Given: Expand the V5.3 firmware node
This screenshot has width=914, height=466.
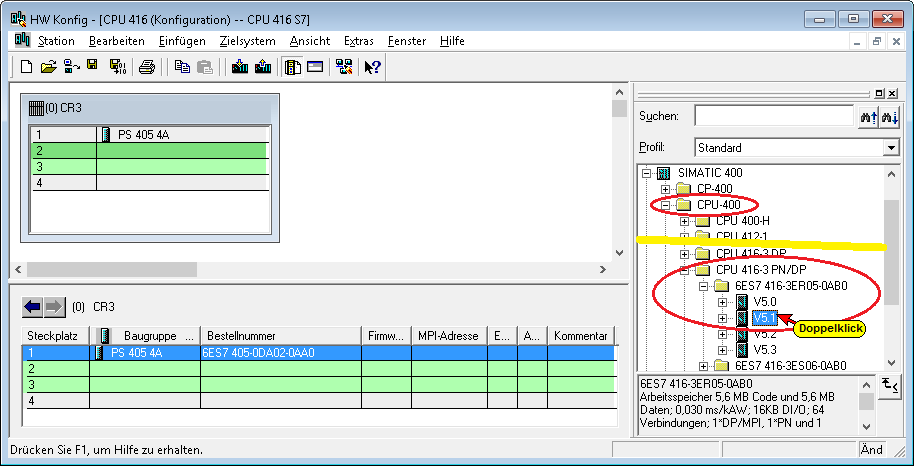Looking at the screenshot, I should tap(723, 351).
